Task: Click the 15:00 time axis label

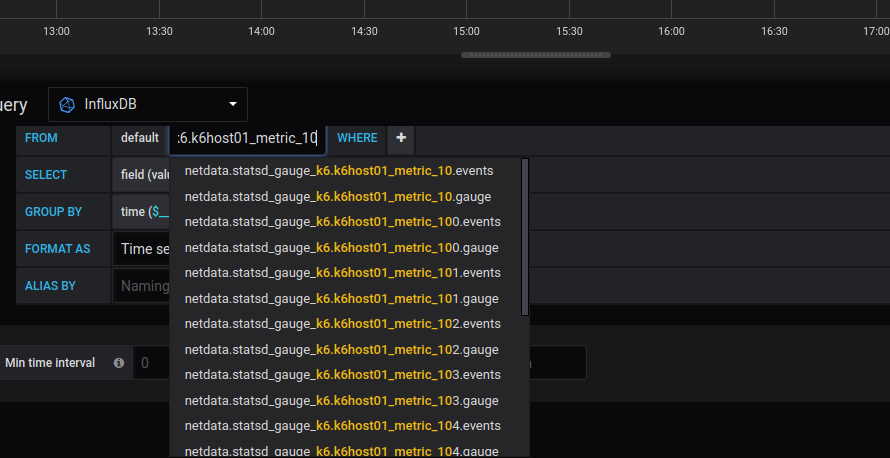Action: 467,31
